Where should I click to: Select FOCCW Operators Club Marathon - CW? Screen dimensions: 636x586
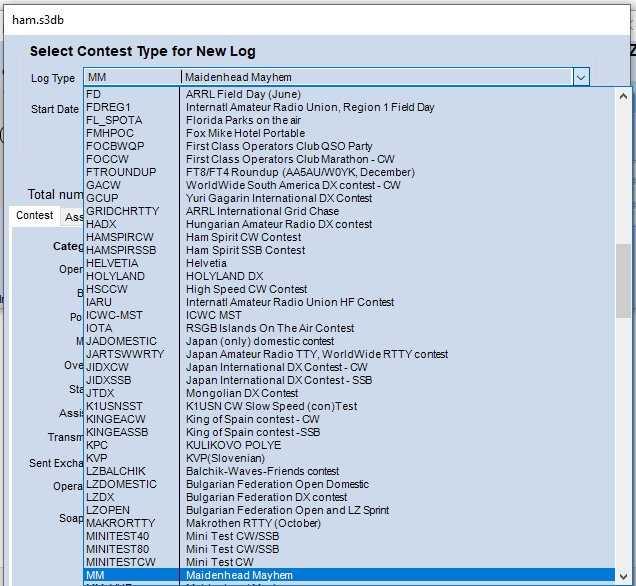pos(350,159)
